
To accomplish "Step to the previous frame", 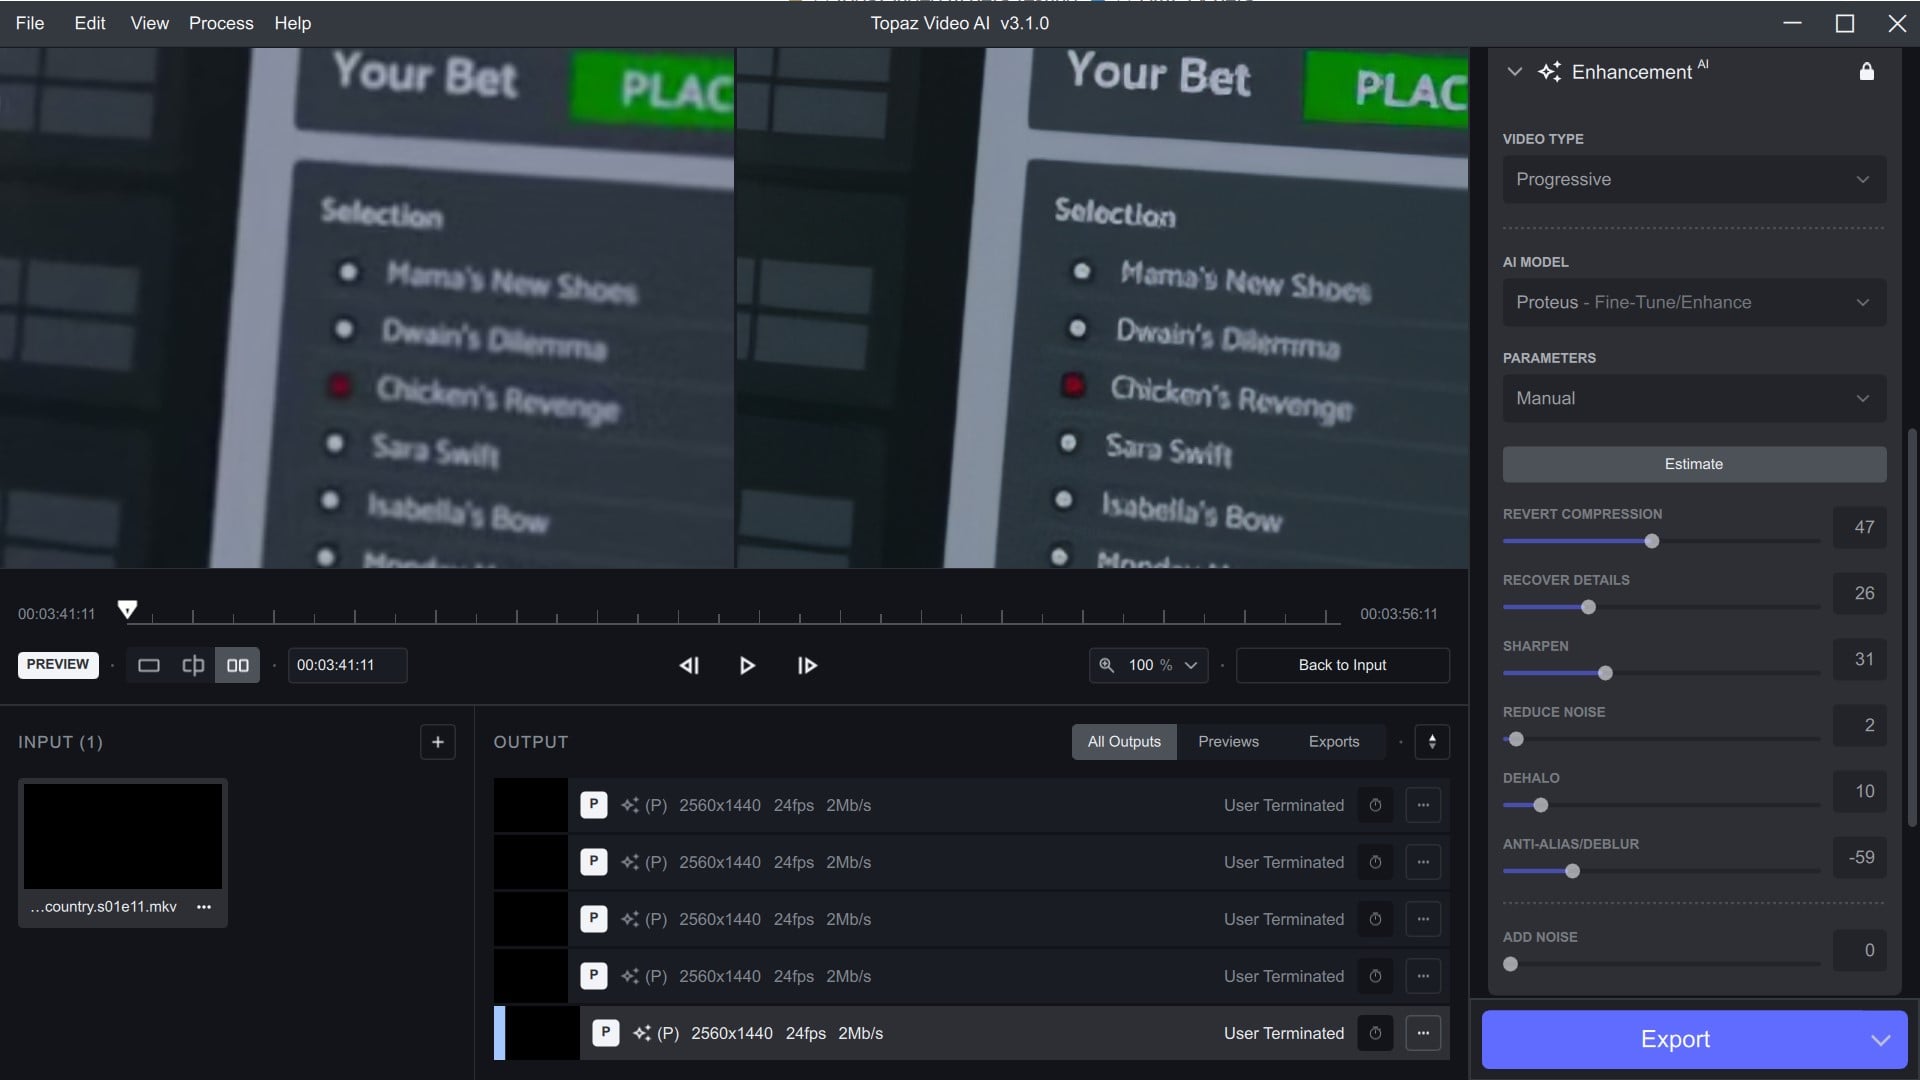I will click(x=689, y=665).
